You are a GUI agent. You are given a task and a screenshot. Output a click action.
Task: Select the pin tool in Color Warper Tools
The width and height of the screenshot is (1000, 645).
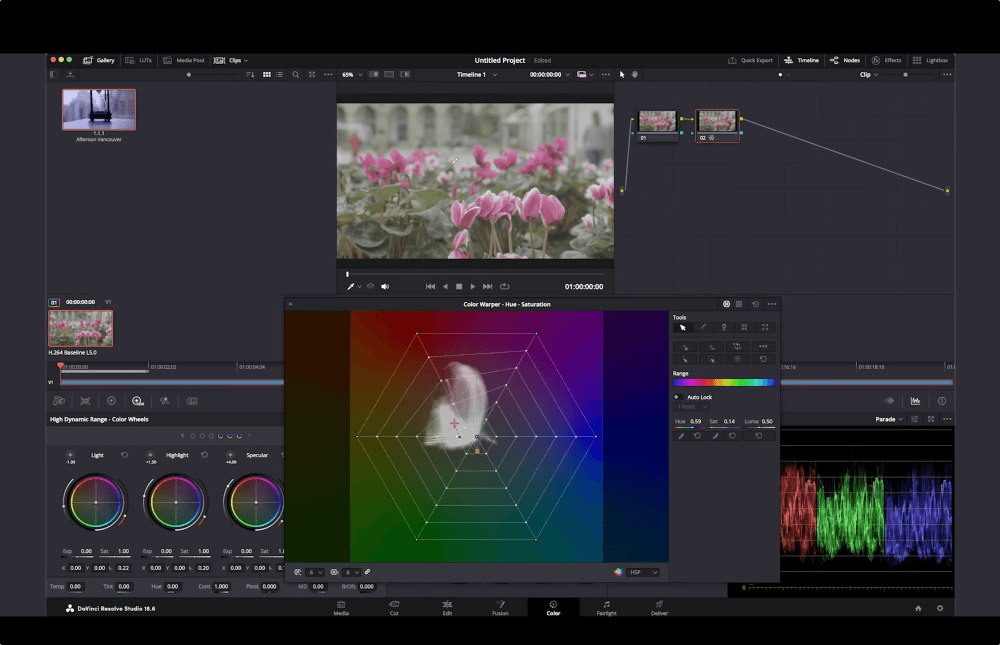(724, 327)
